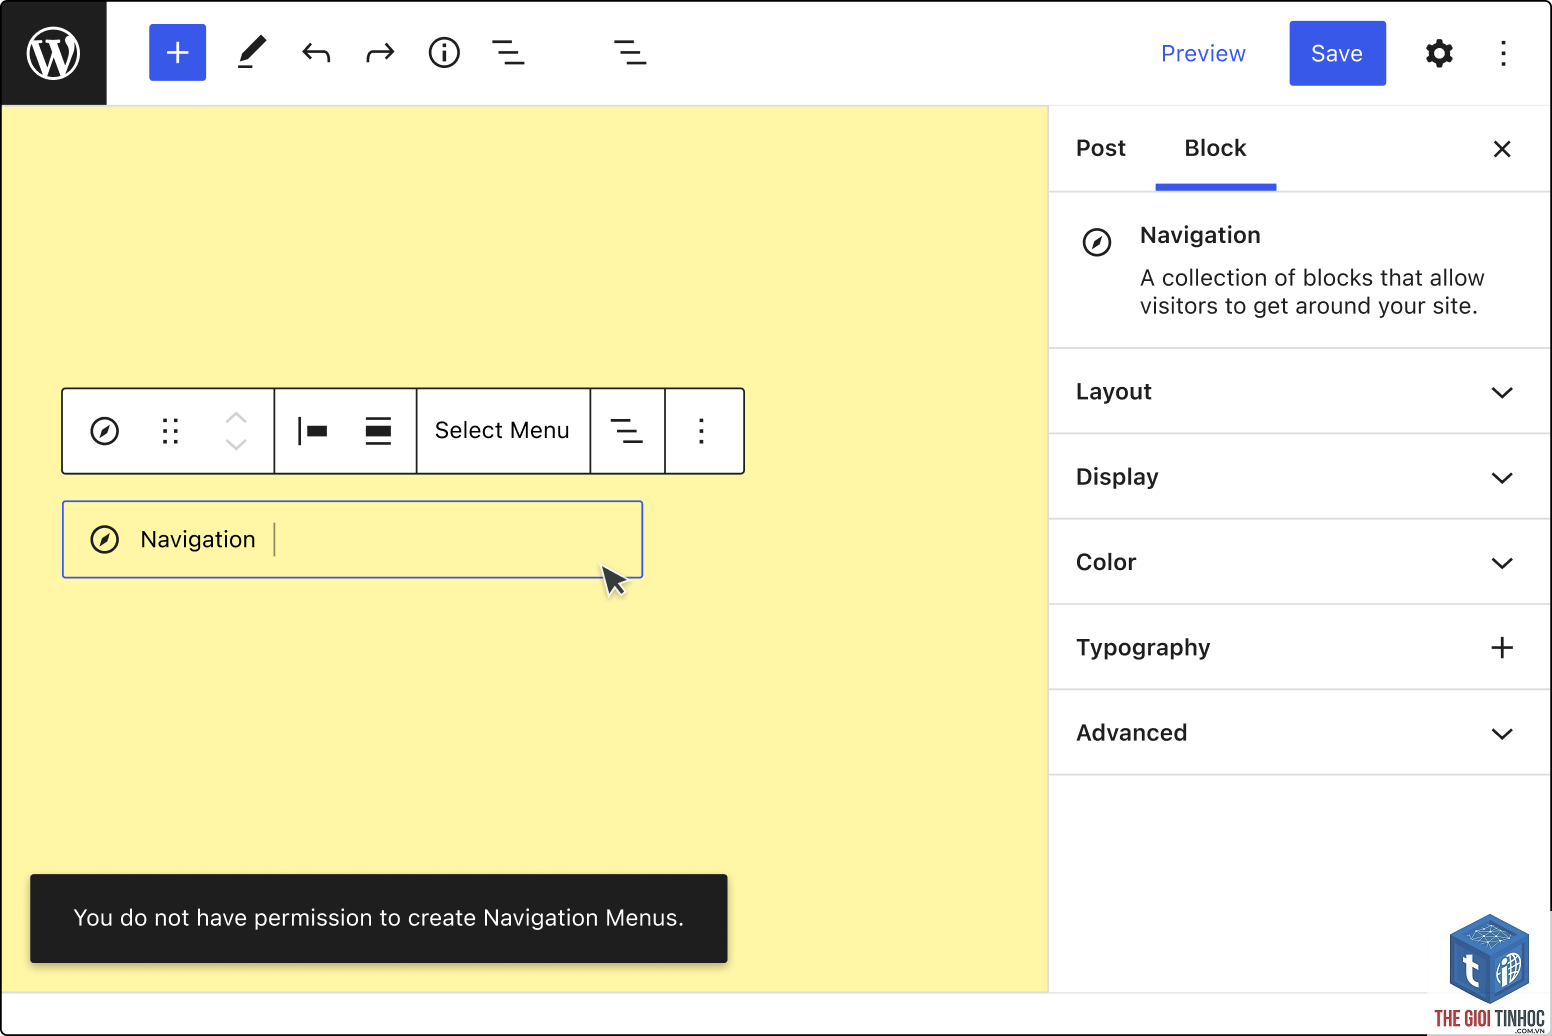Open the top toolbar list view icon
This screenshot has width=1552, height=1036.
pyautogui.click(x=508, y=53)
